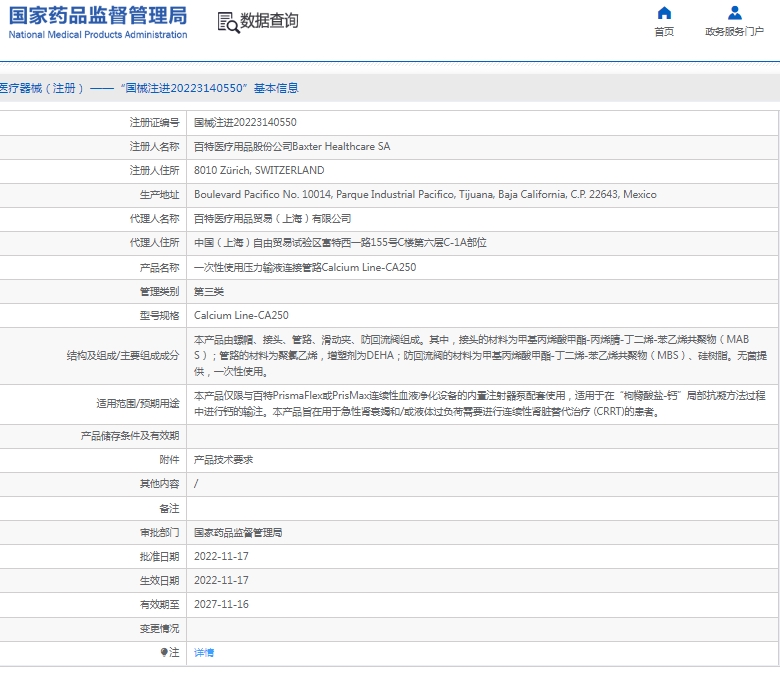Open the 详情 details link
Image resolution: width=780 pixels, height=675 pixels.
tap(204, 653)
